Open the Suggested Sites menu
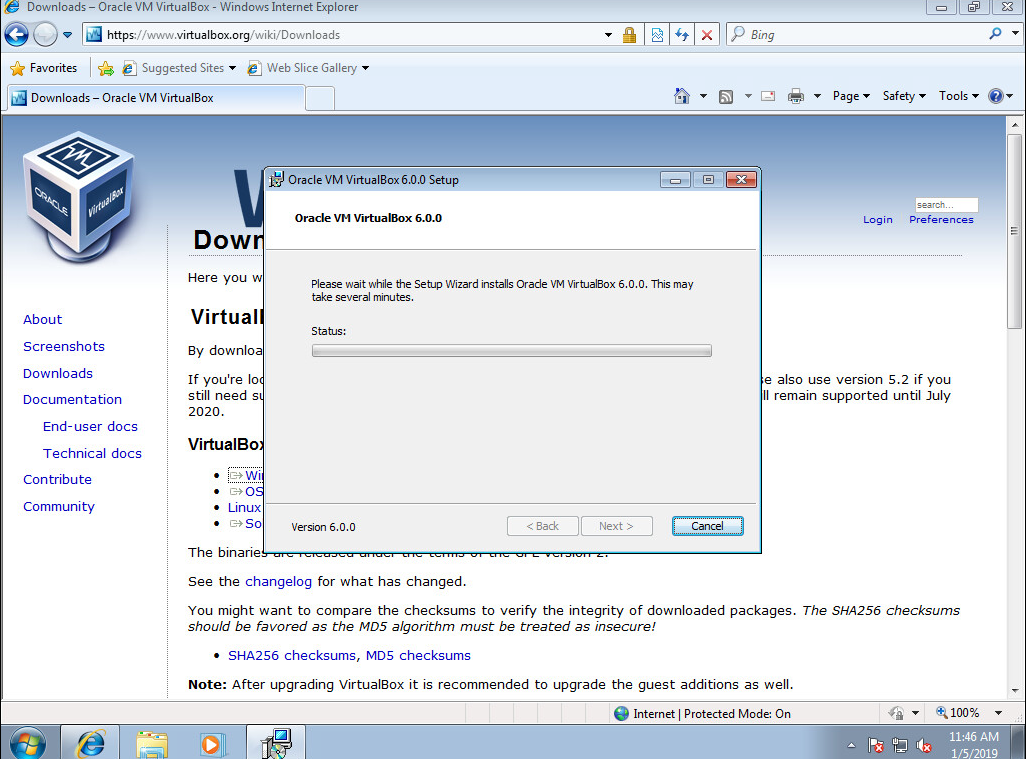1026x759 pixels. [x=179, y=68]
